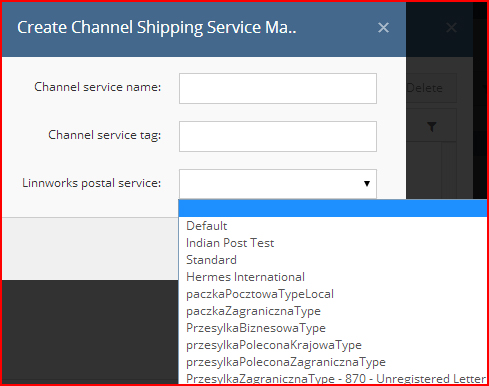Click the filter funnel icon
This screenshot has height=386, width=489.
point(432,127)
